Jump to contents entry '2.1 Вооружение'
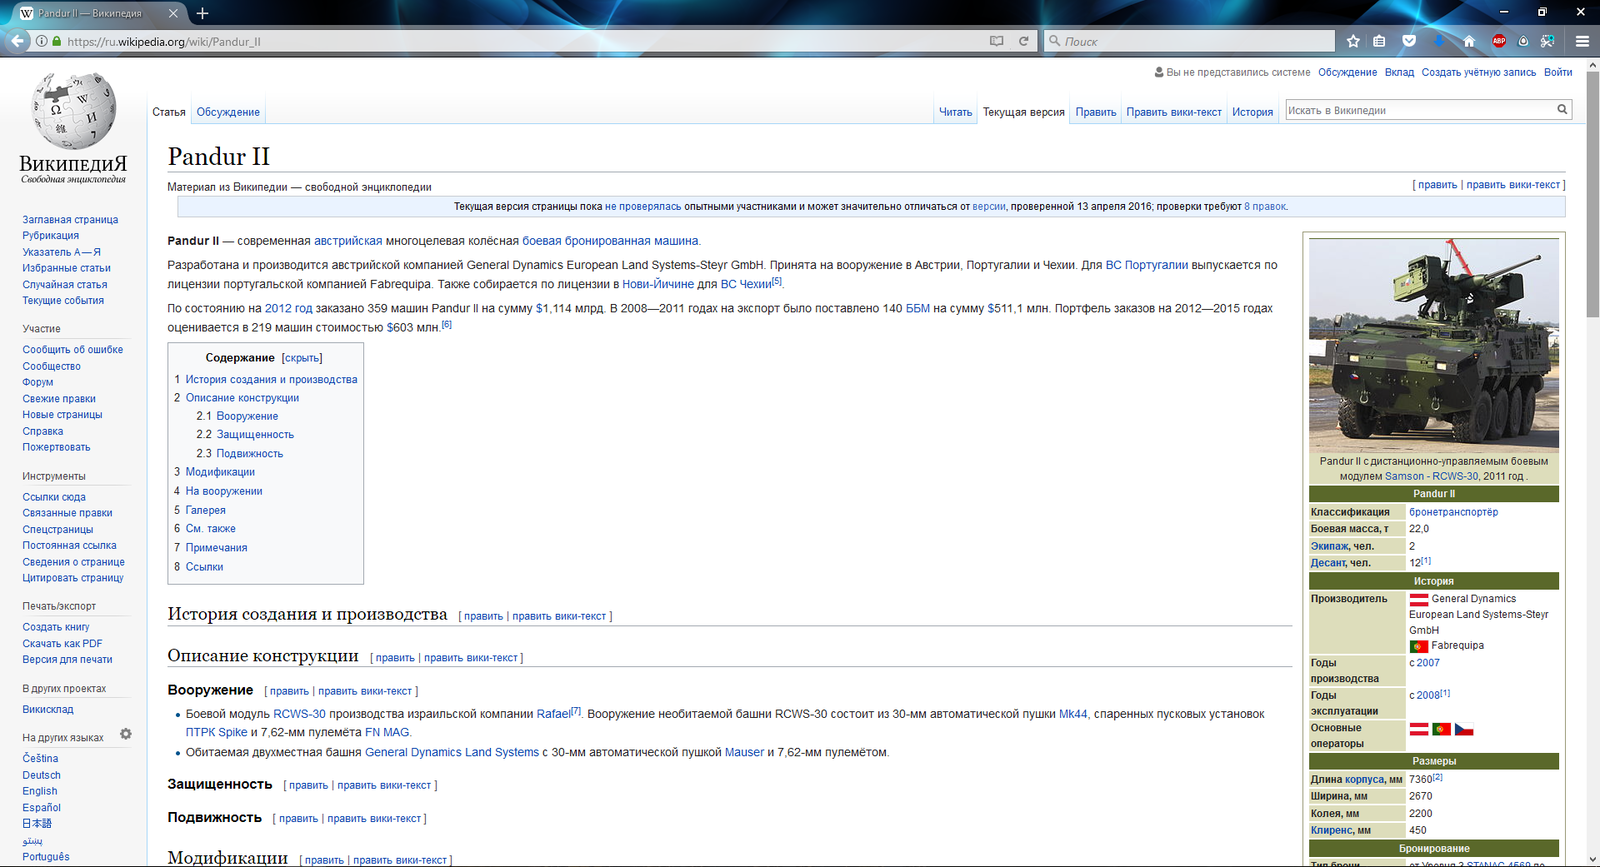The height and width of the screenshot is (867, 1600). click(237, 416)
